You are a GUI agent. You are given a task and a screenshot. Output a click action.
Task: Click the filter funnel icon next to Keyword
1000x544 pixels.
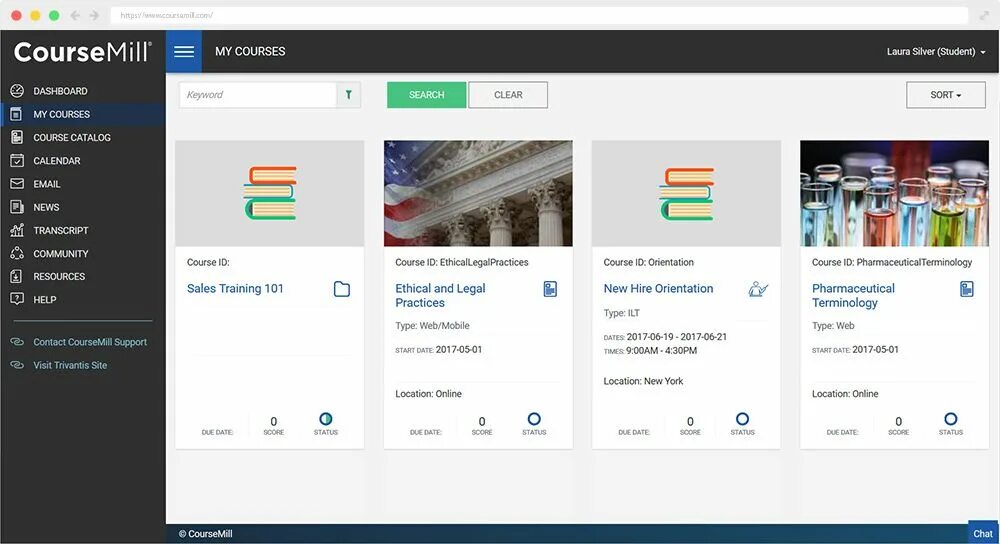tap(349, 94)
